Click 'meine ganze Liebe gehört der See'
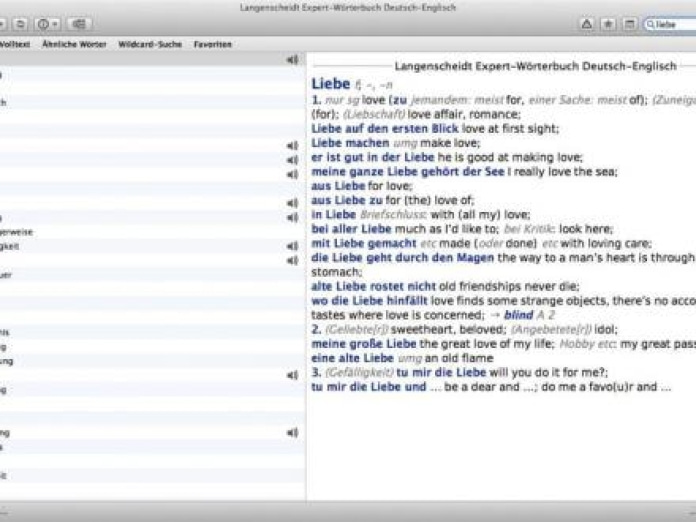696x522 pixels. (x=408, y=171)
